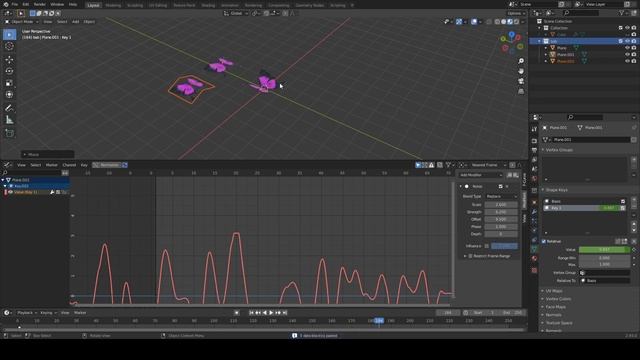Image resolution: width=640 pixels, height=360 pixels.
Task: Select the Scale tool in viewport toolbar
Action: tap(9, 83)
